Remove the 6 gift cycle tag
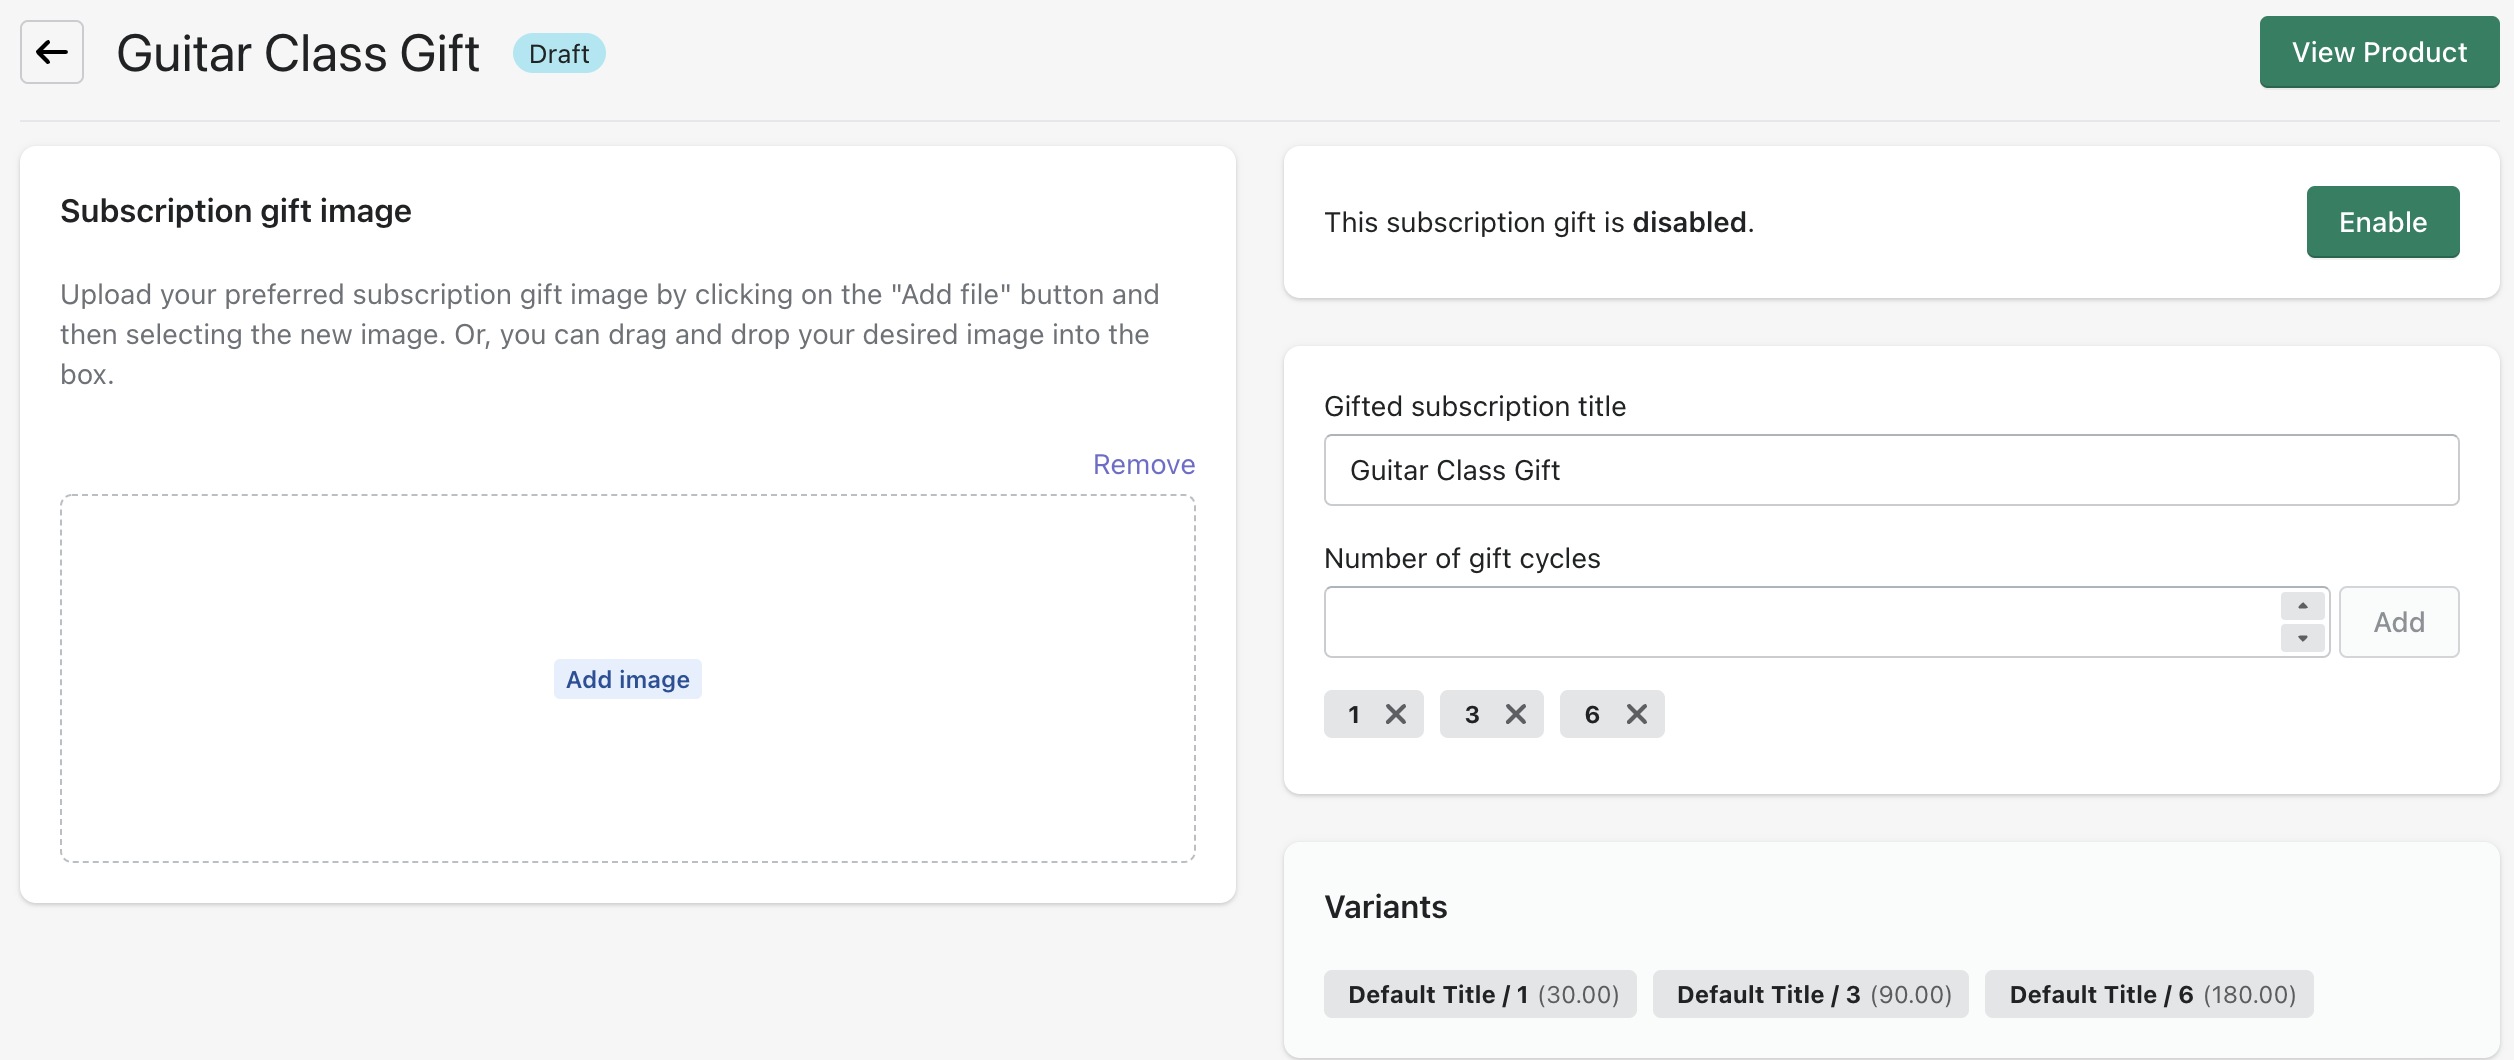The height and width of the screenshot is (1060, 2514). point(1637,714)
